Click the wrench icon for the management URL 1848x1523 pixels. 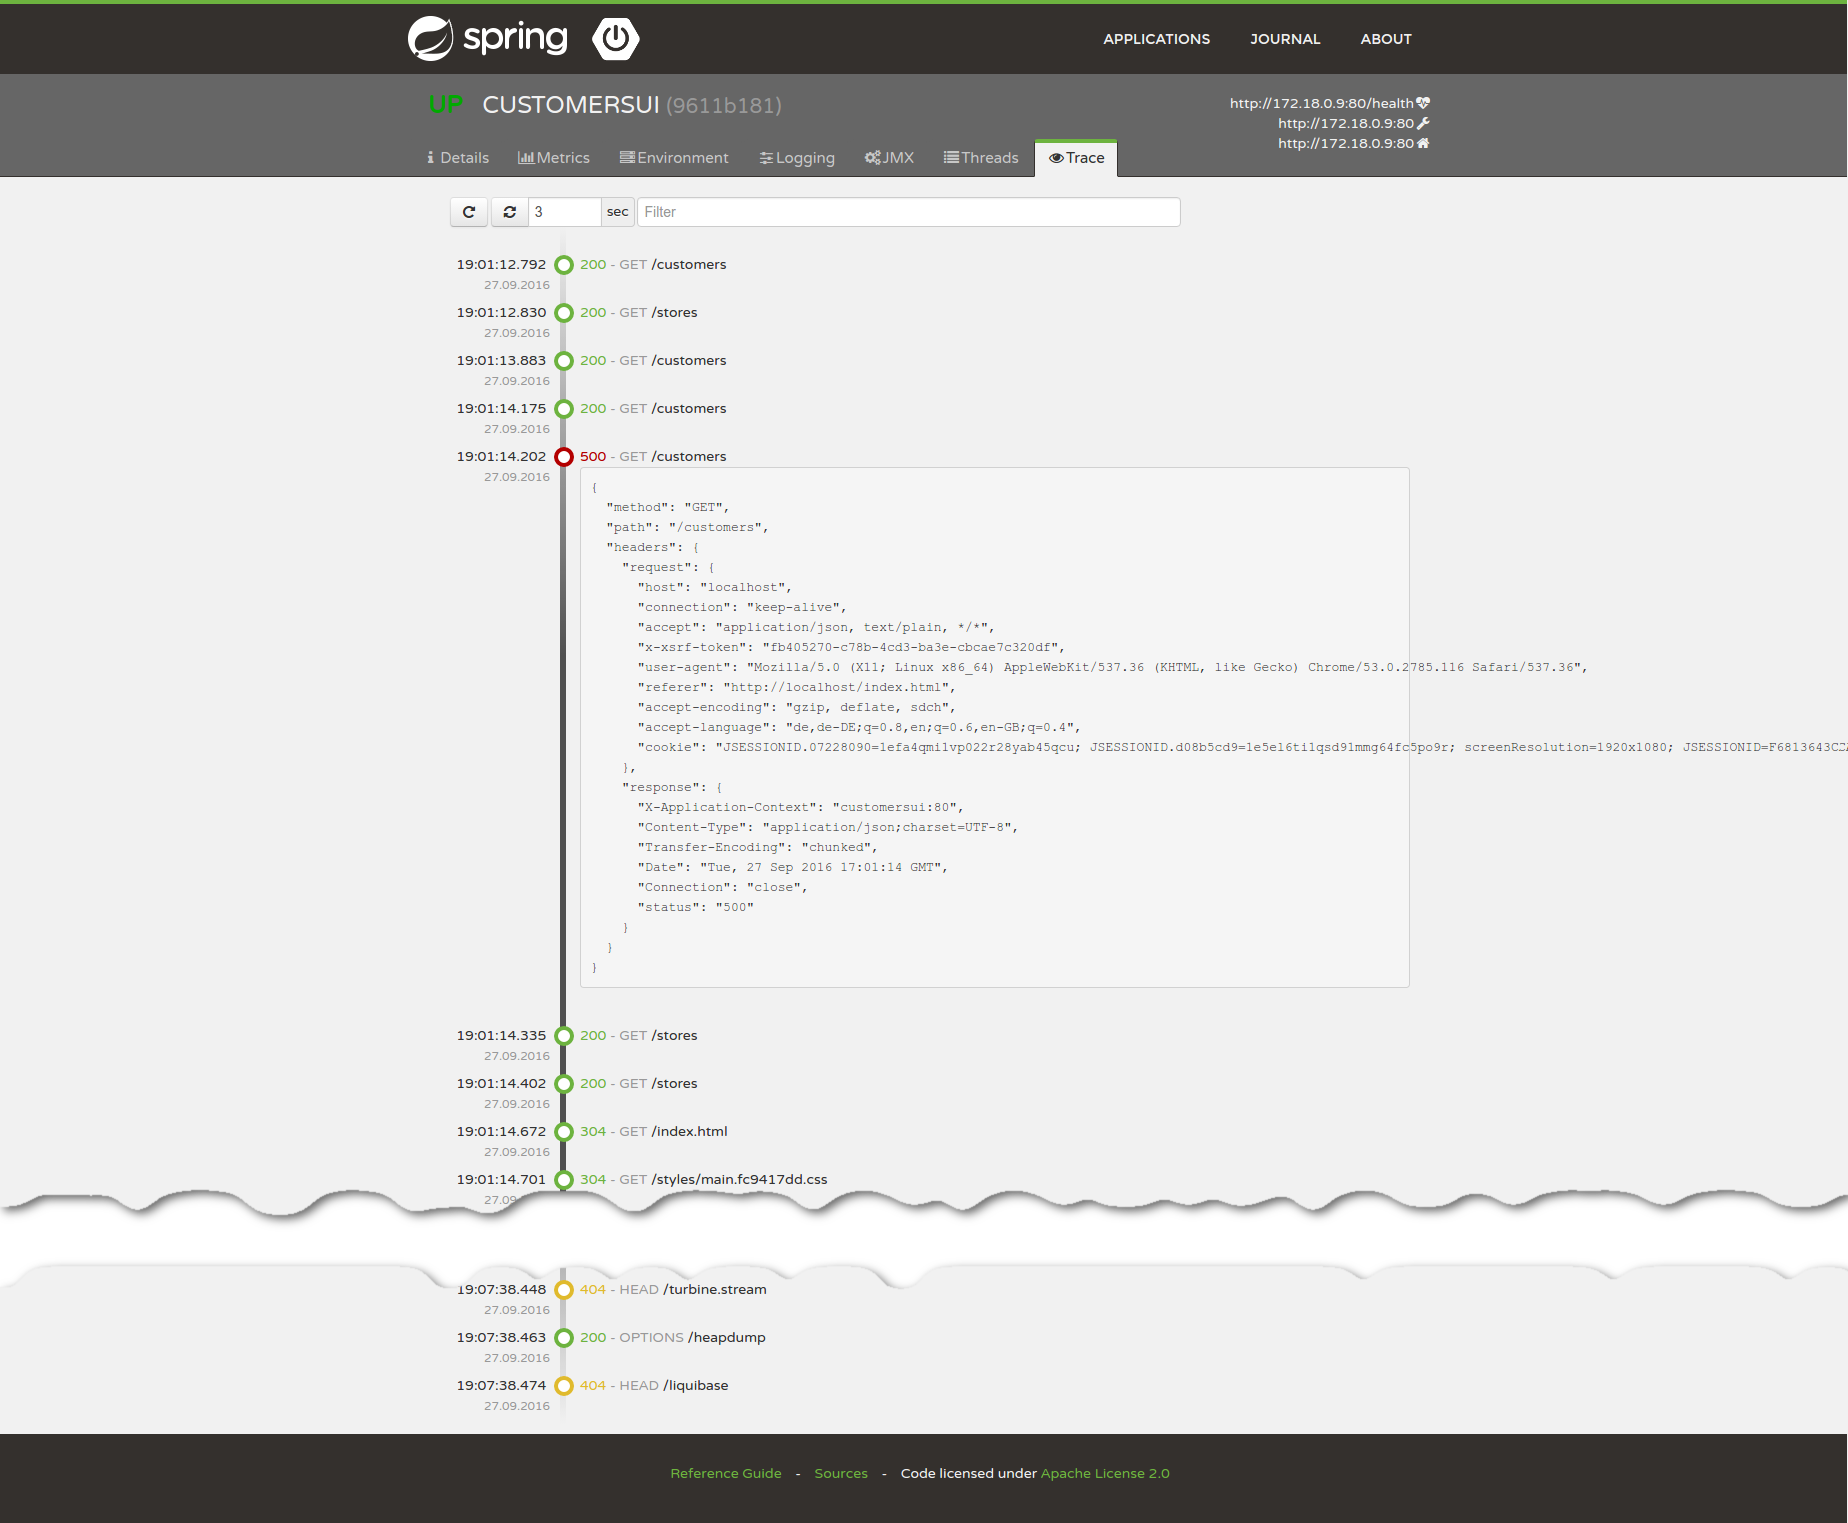click(x=1423, y=123)
